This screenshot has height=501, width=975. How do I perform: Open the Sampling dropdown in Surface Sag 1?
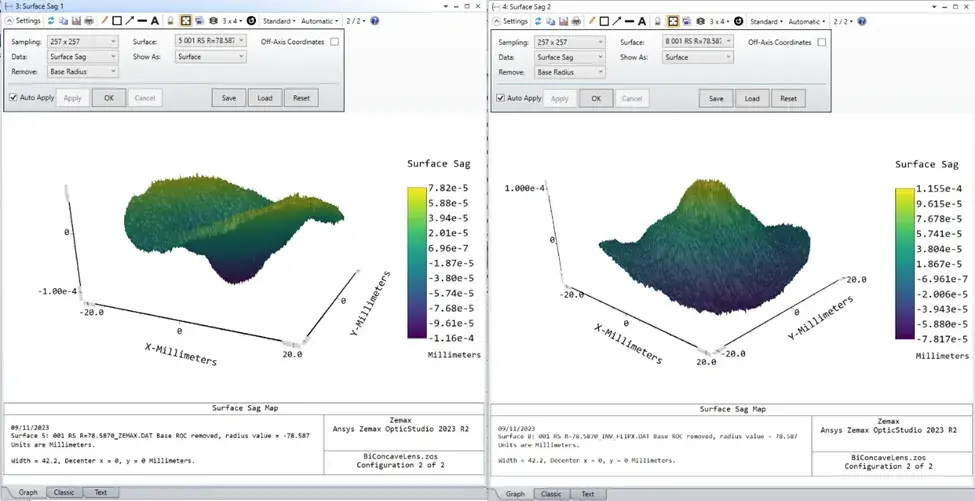point(83,42)
